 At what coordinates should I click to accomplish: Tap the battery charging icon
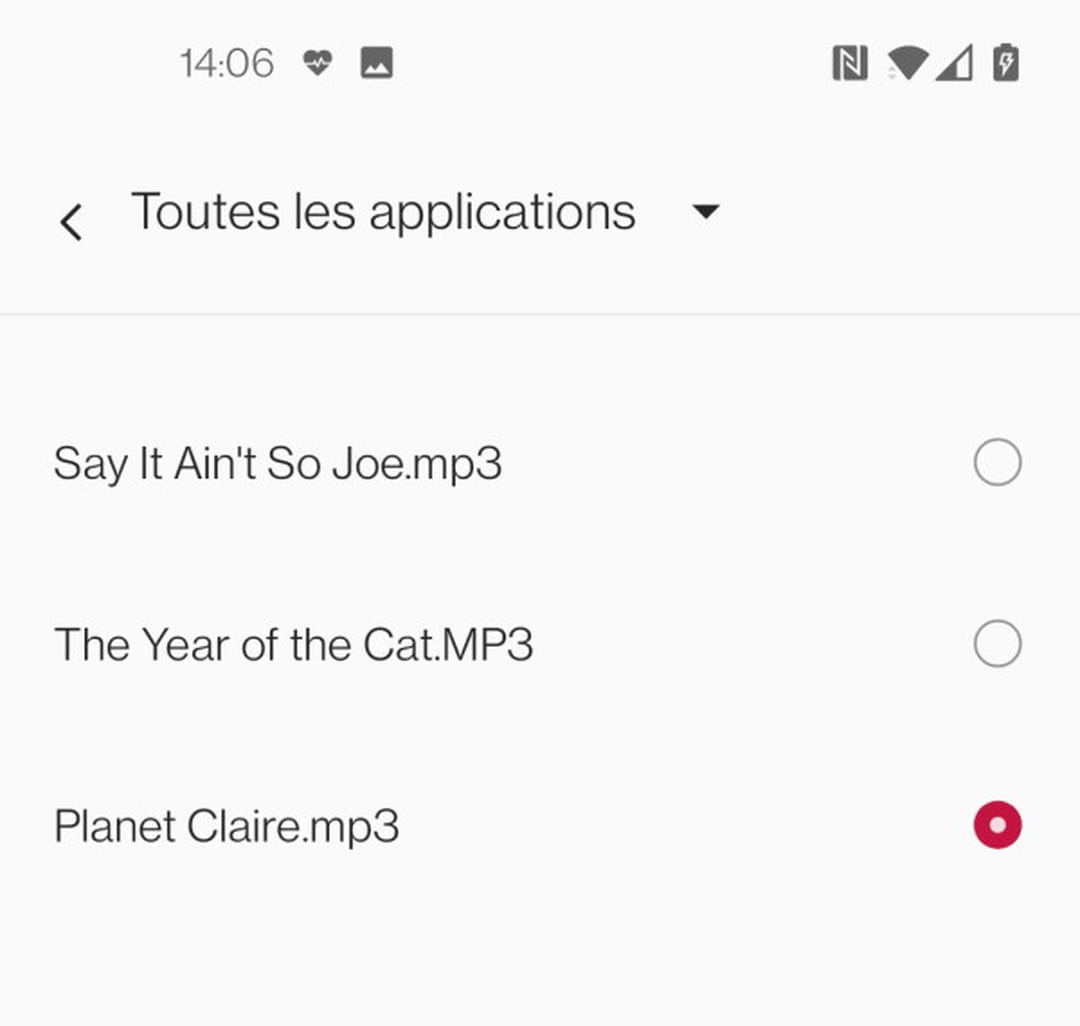pos(1005,64)
